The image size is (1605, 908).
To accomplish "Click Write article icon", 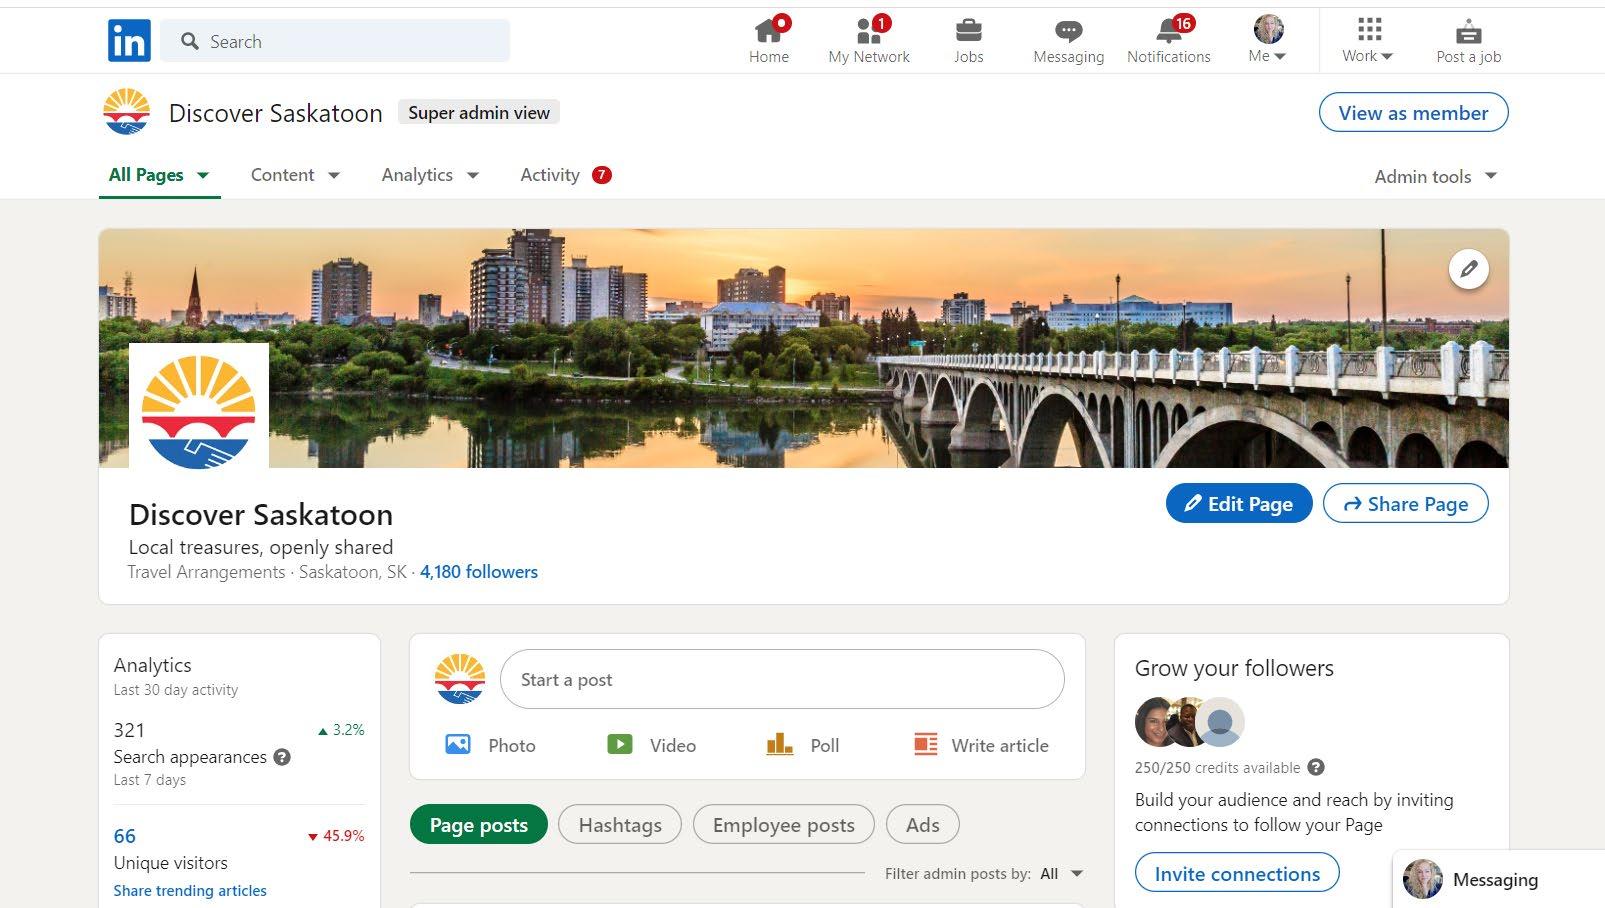I will (x=926, y=745).
